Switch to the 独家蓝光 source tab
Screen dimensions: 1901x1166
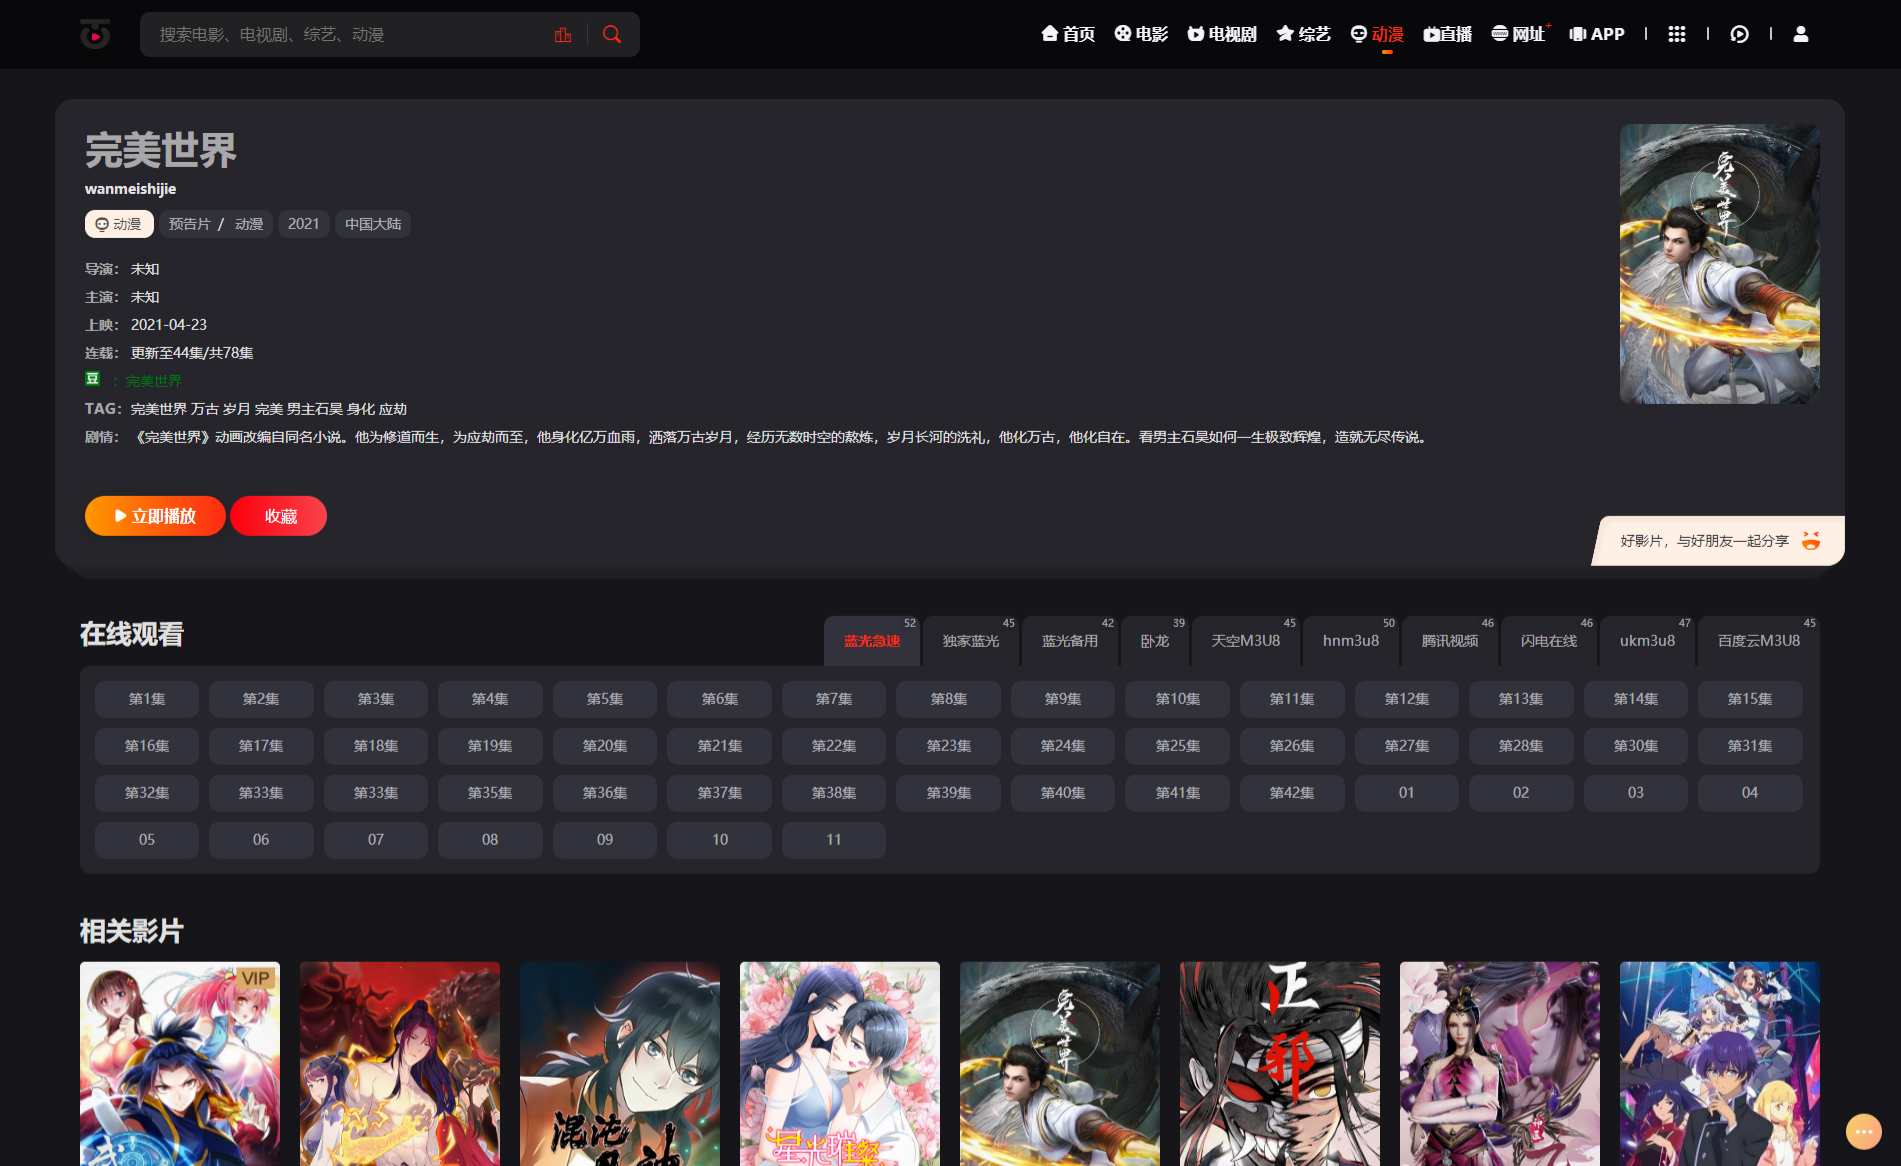coord(970,641)
